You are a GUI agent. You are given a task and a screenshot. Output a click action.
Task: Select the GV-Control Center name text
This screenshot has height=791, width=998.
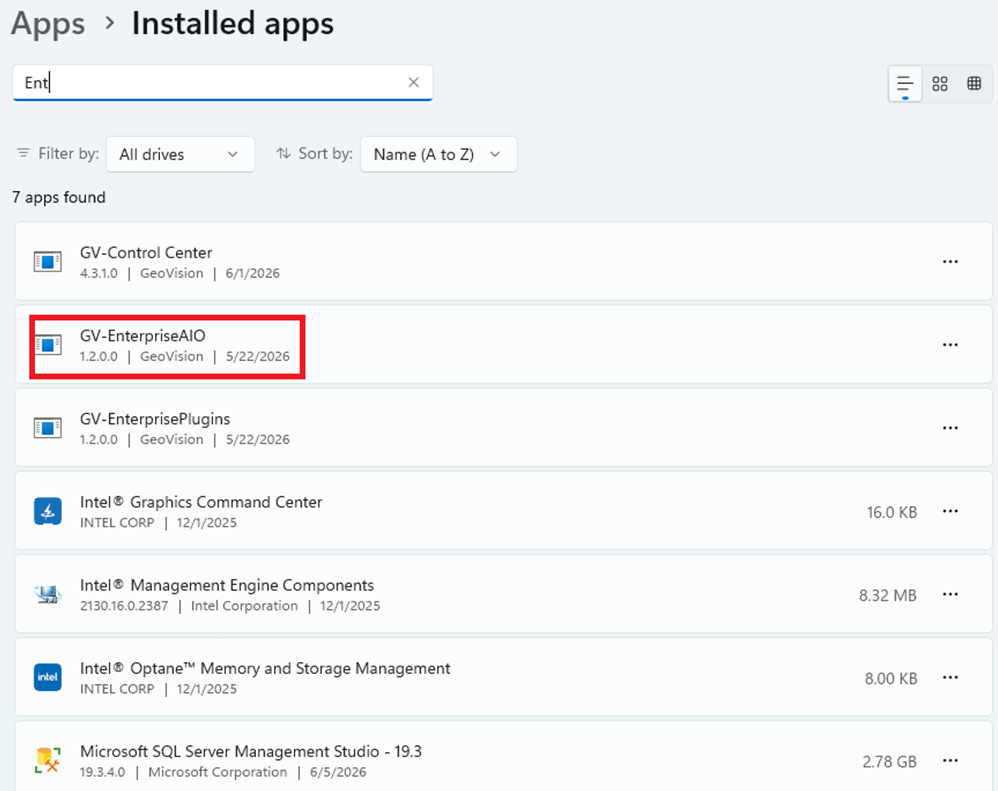[146, 253]
